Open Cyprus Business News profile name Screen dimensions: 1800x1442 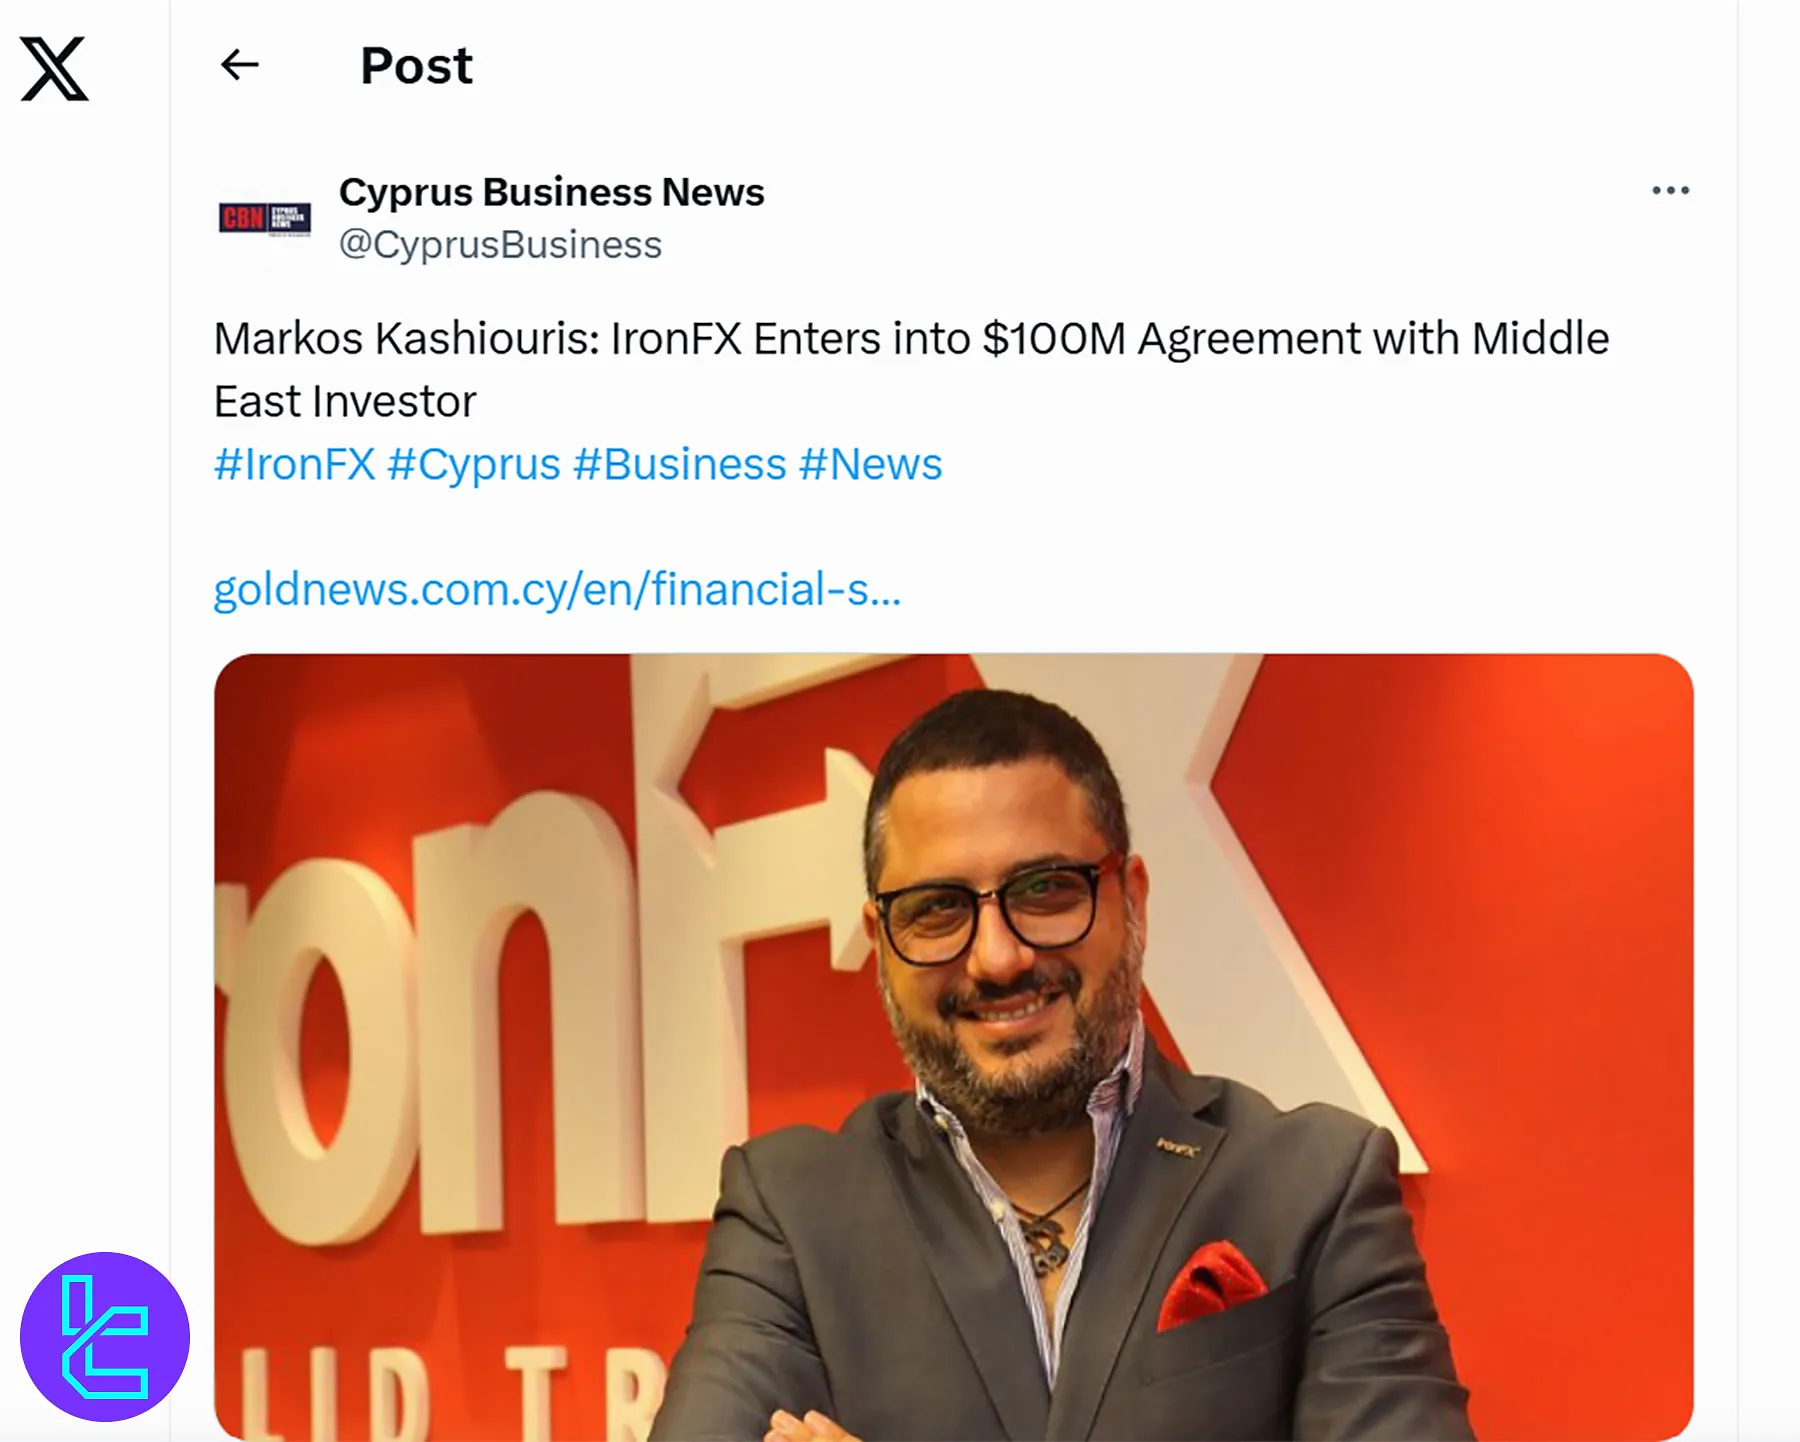(x=551, y=192)
